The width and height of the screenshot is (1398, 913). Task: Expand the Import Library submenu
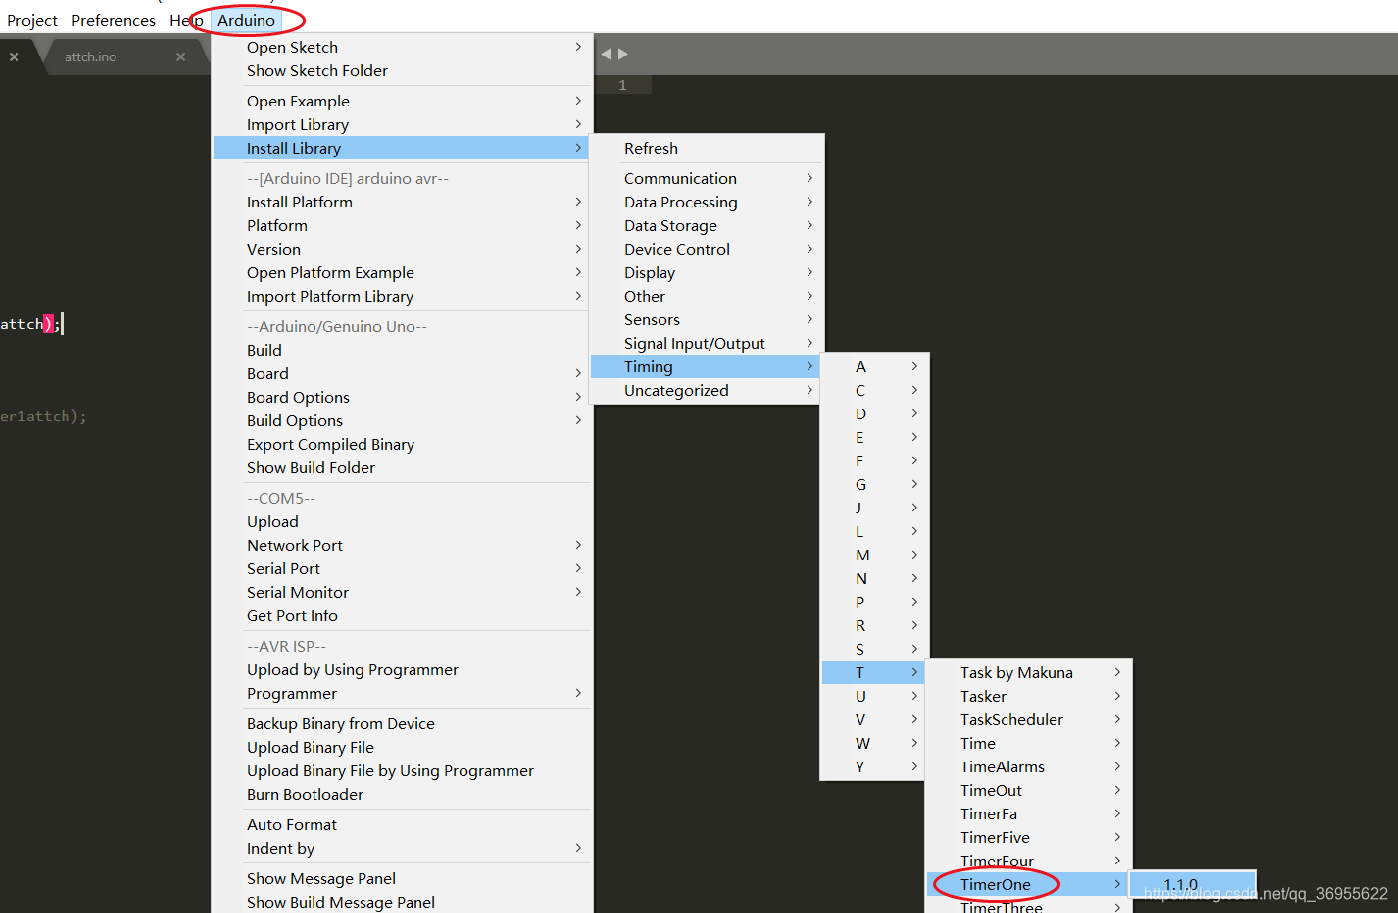click(x=401, y=125)
